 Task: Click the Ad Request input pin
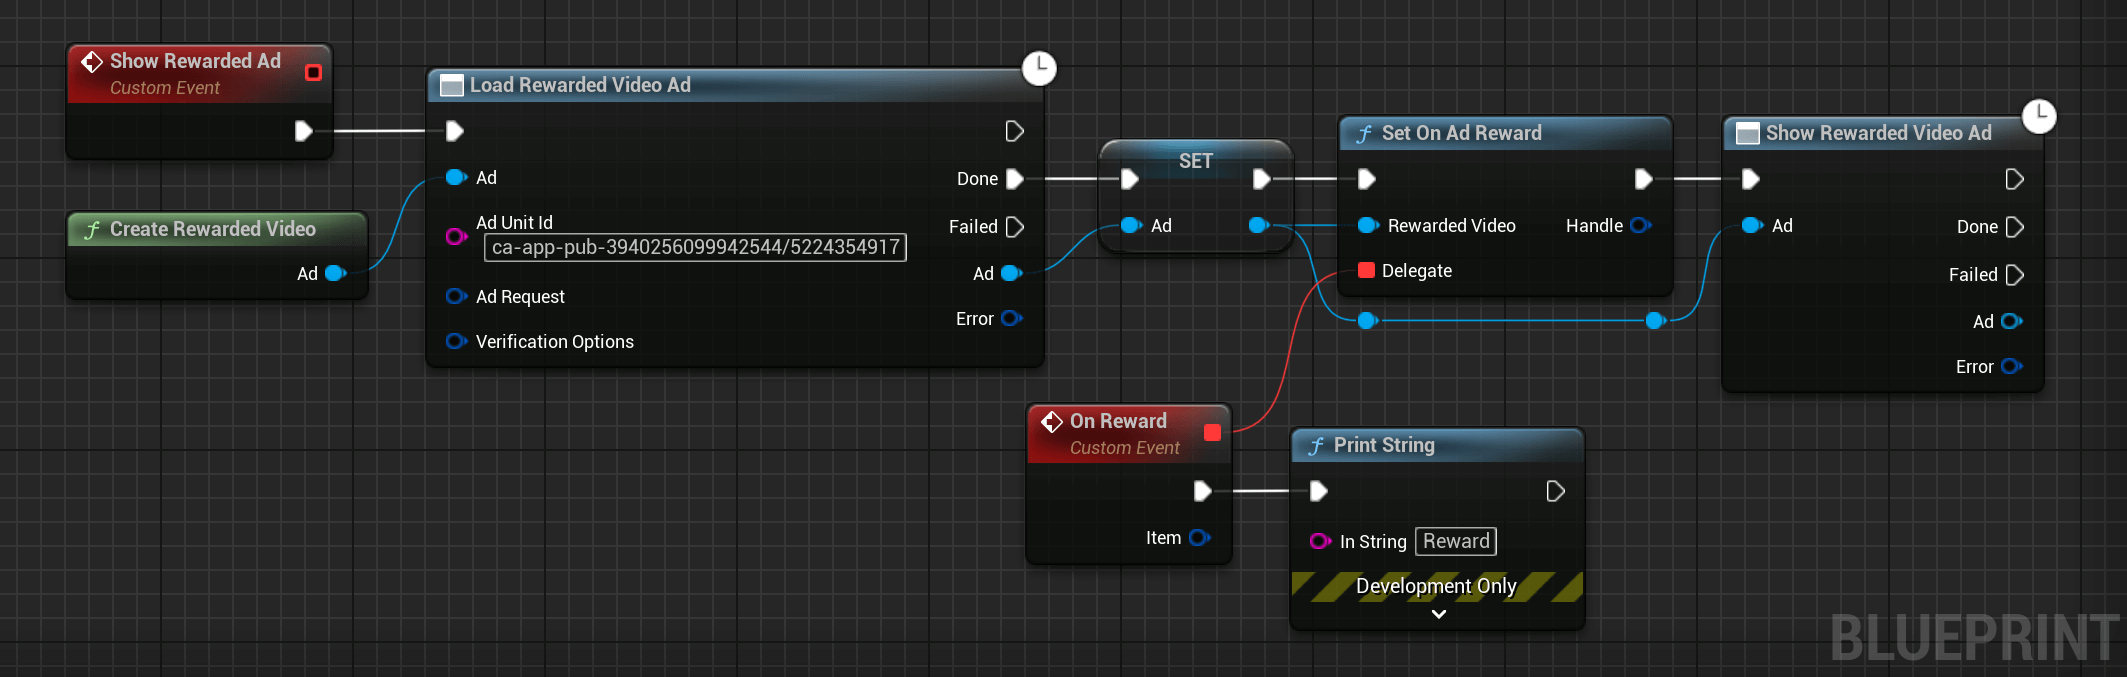[456, 296]
